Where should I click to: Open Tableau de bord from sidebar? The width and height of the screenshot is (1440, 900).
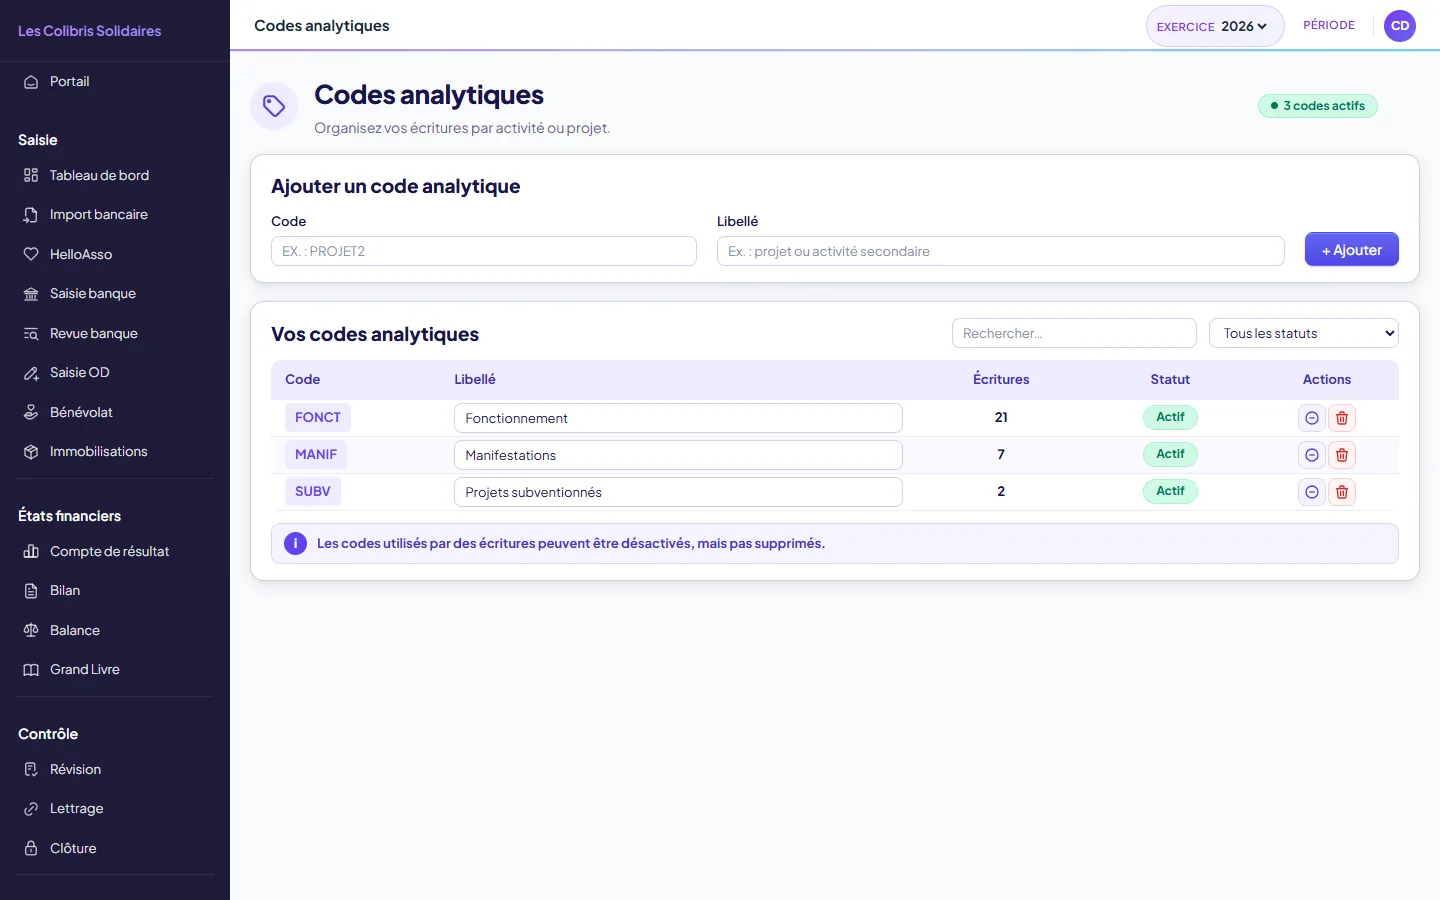point(115,175)
